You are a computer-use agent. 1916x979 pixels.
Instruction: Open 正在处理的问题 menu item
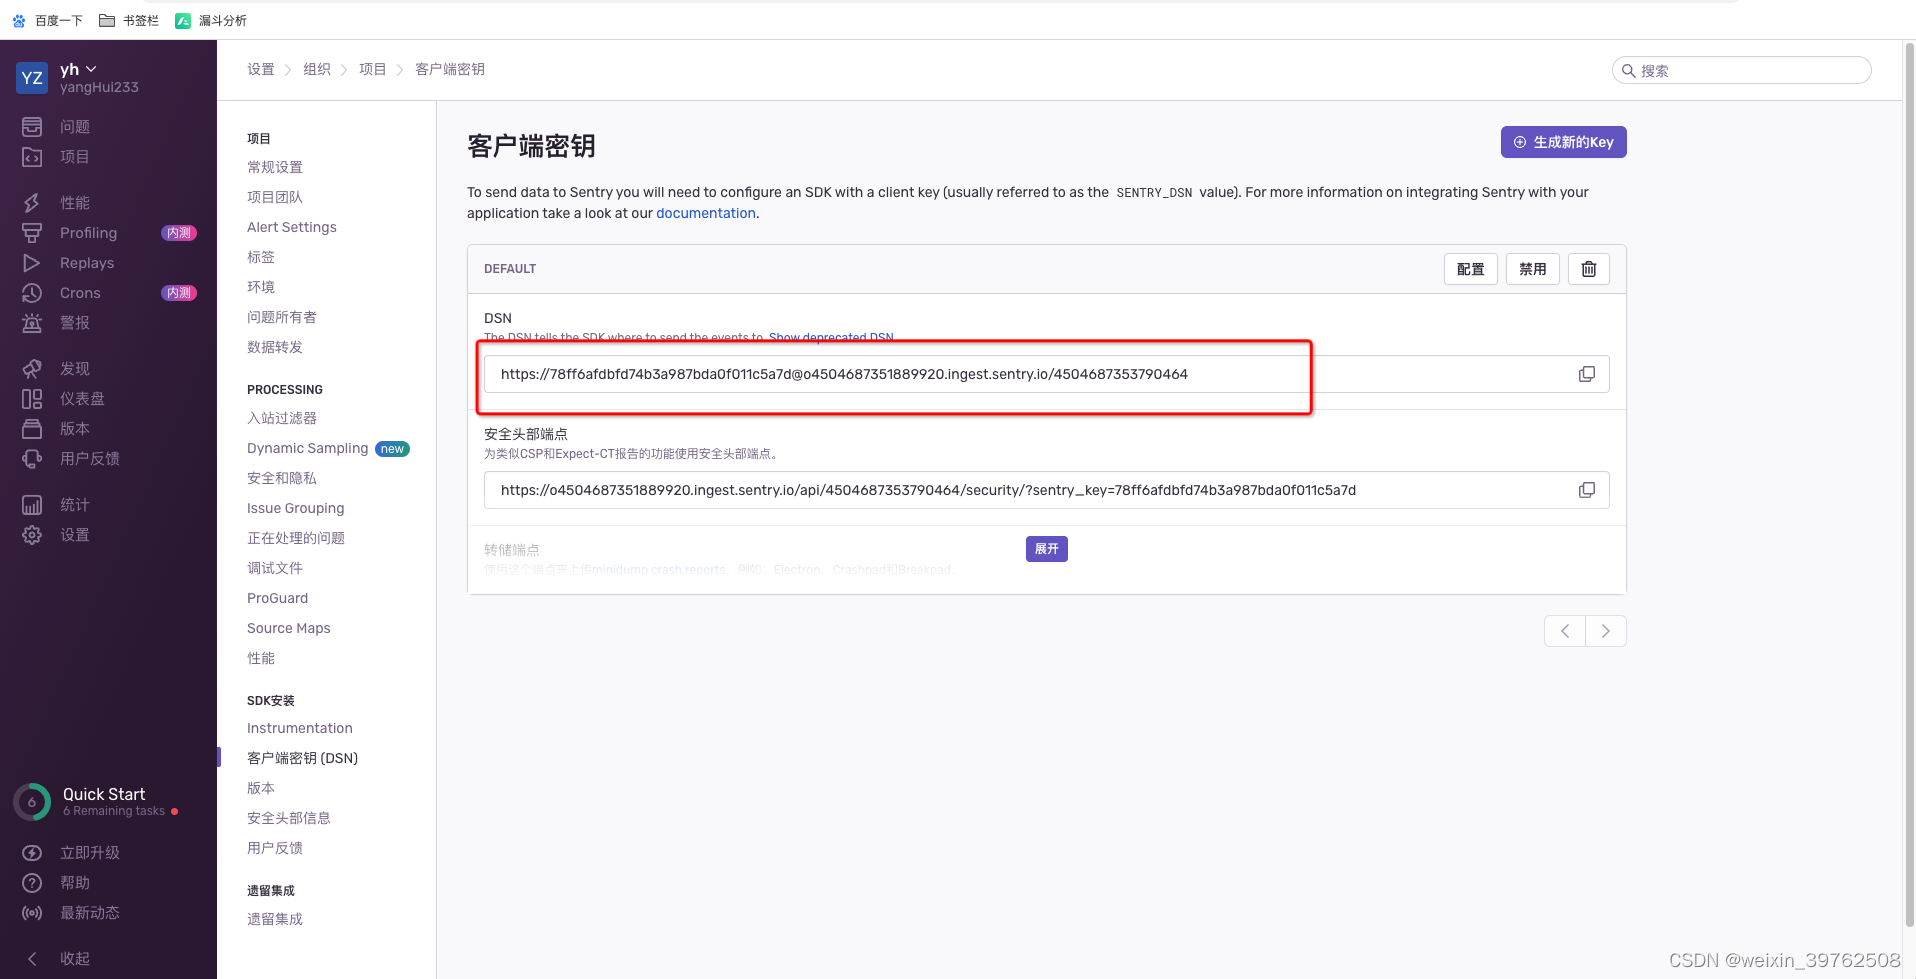296,538
